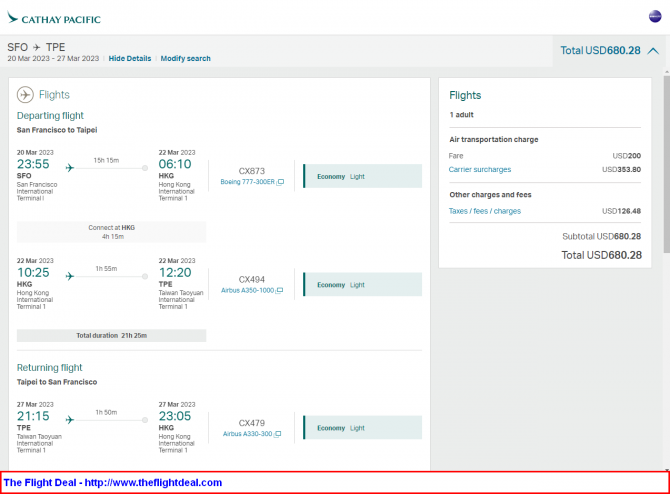
Task: Open Airbus A330-300 aircraft details link
Action: click(247, 434)
